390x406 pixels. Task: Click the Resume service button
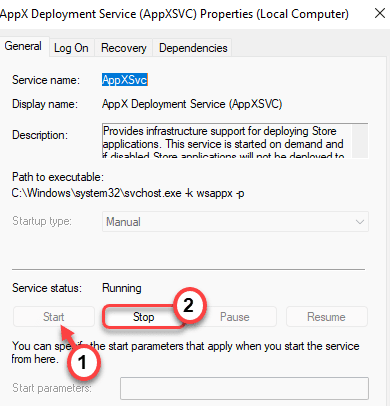(326, 317)
